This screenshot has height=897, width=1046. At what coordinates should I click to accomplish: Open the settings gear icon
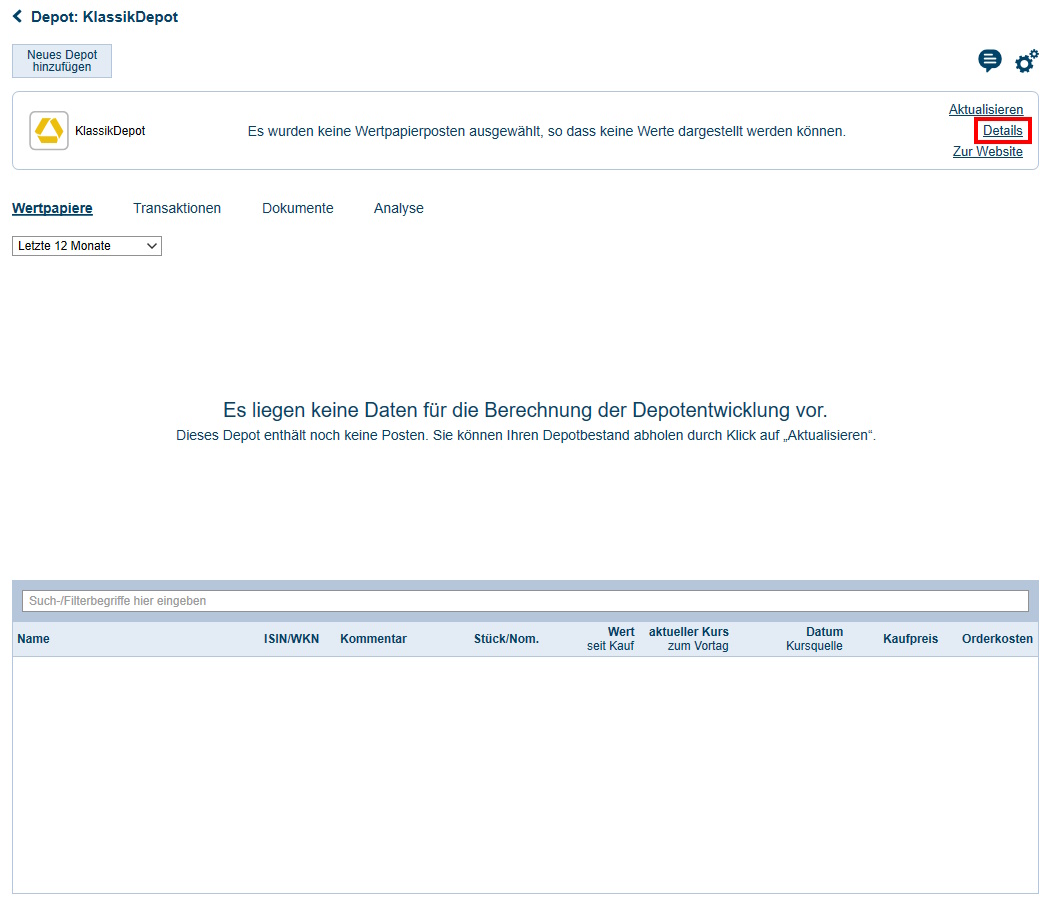click(1025, 60)
